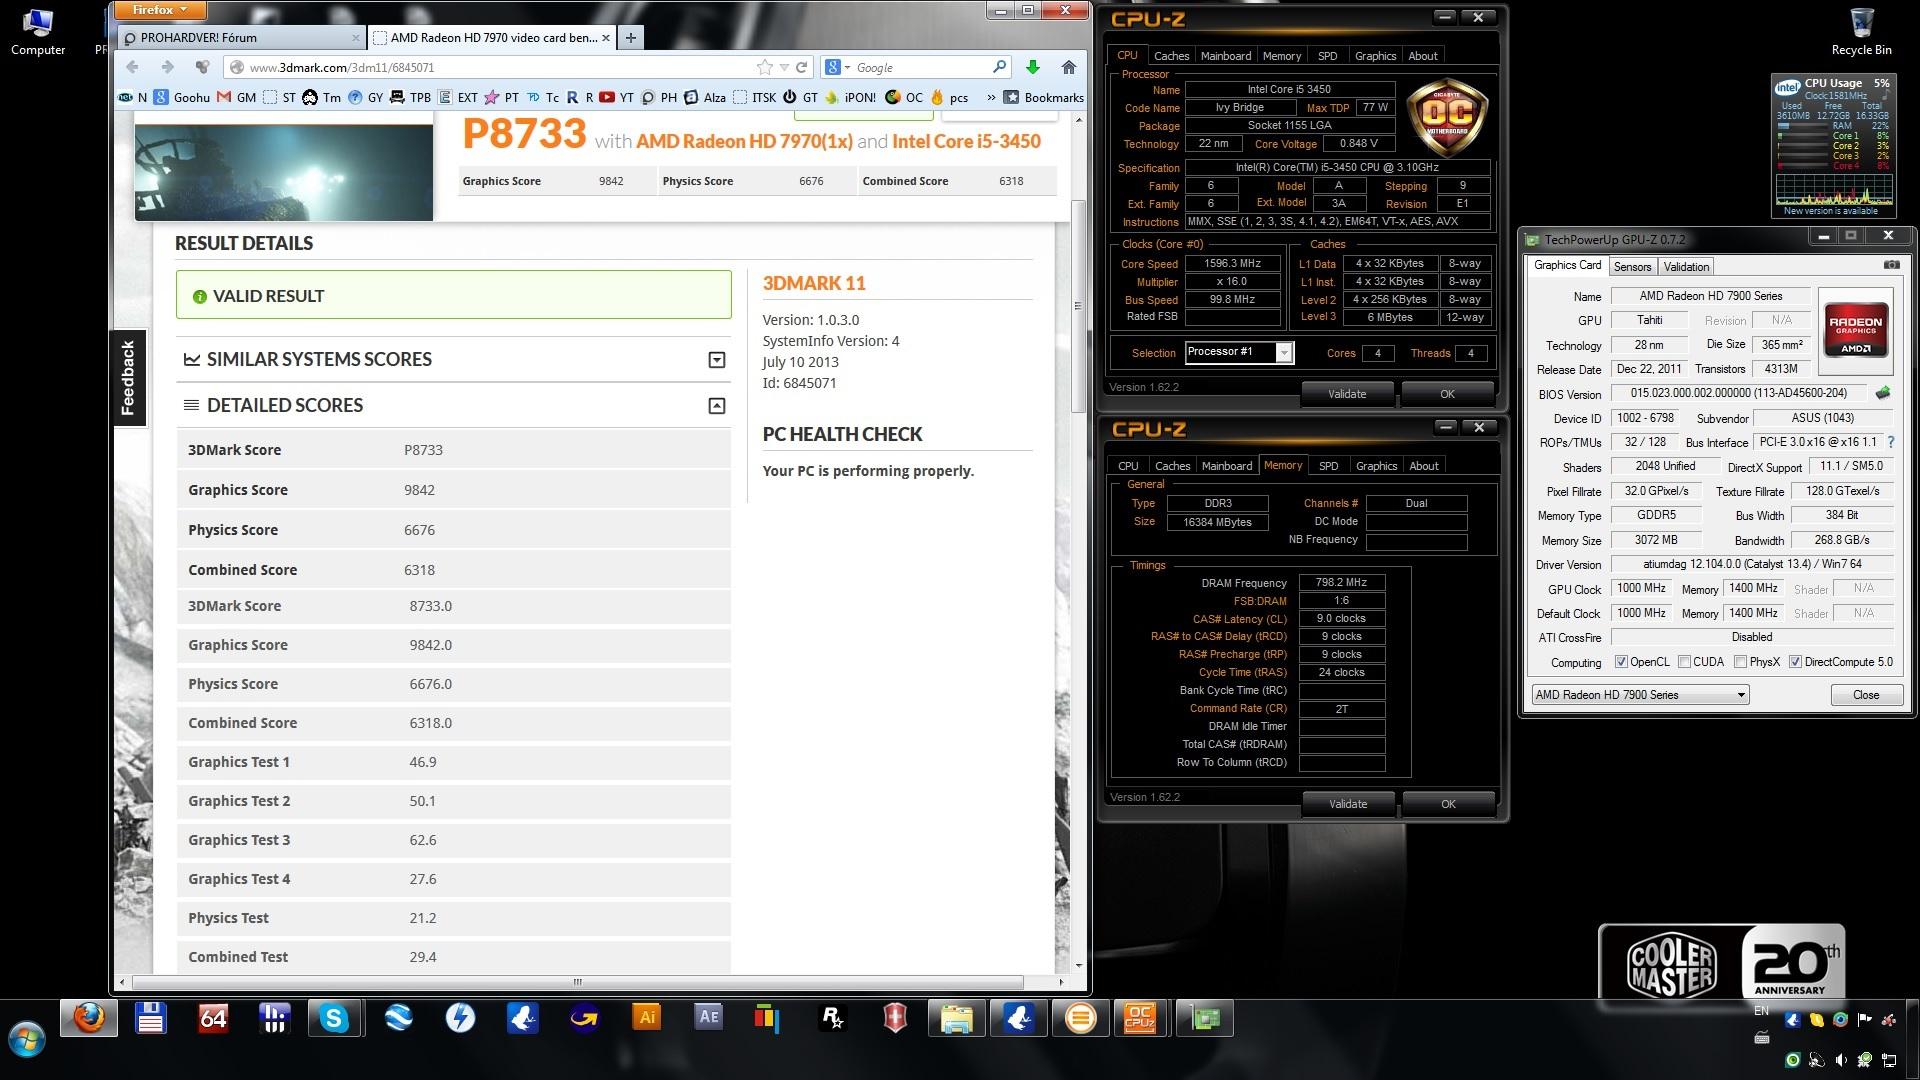
Task: Click Validate in the CPU-Z Memory window
Action: 1347,804
